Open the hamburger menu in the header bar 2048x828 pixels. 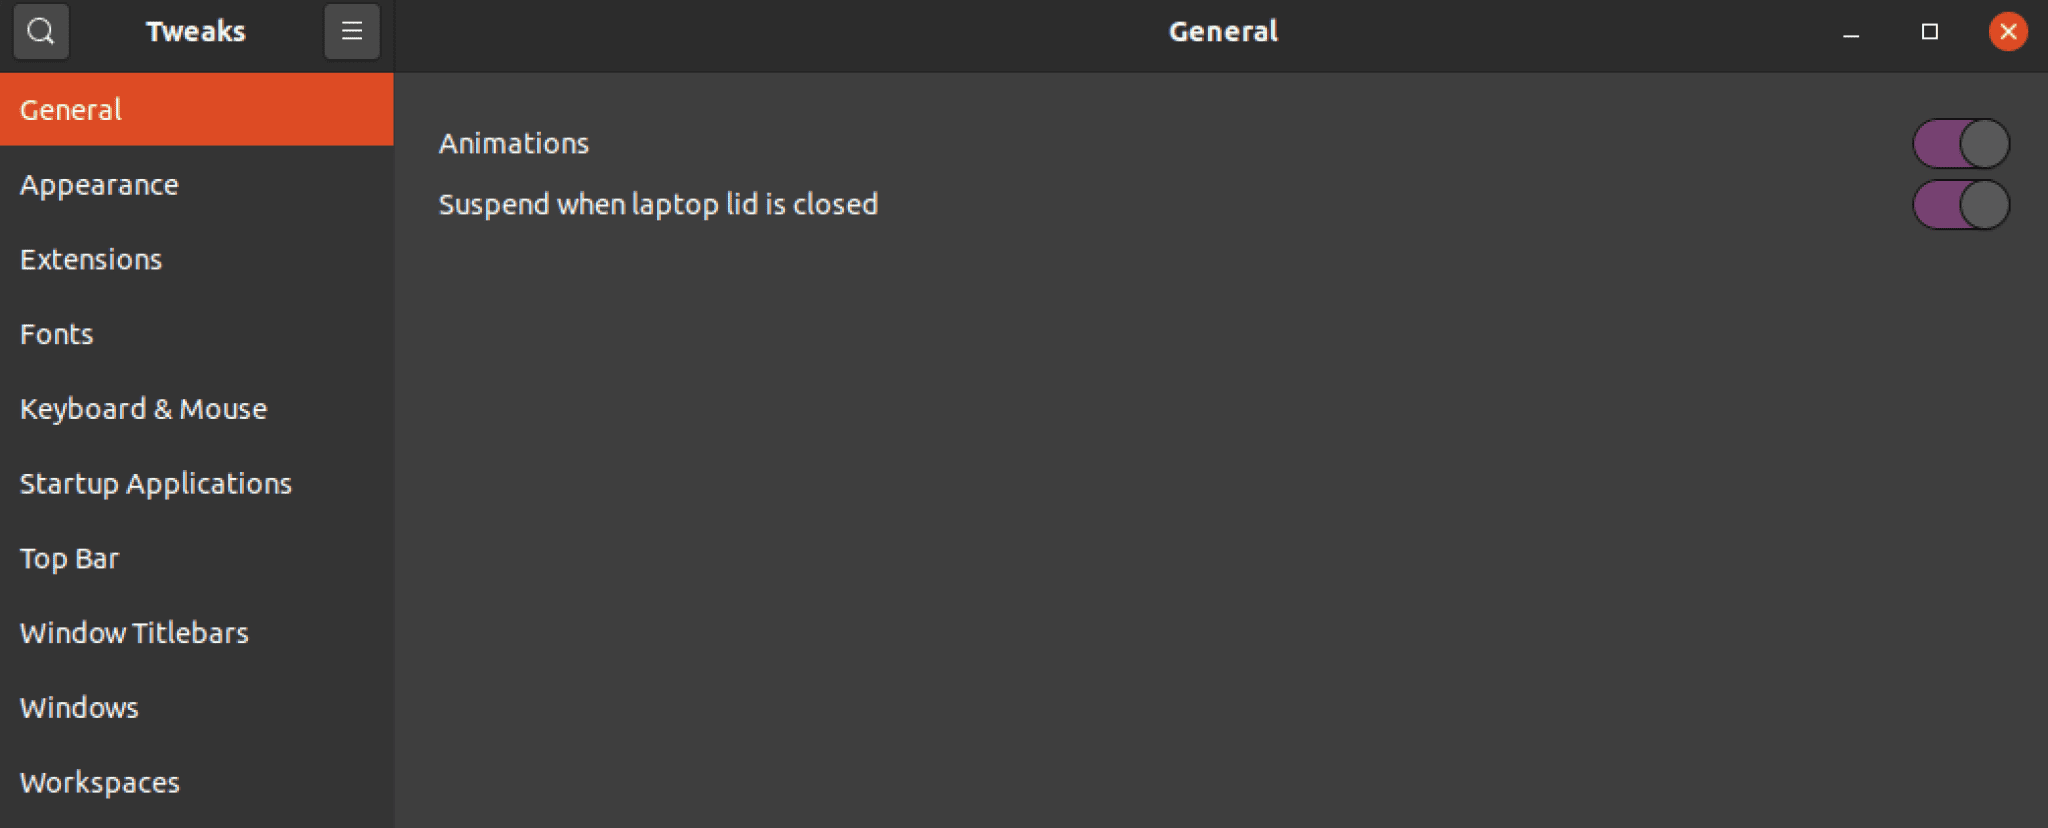coord(352,31)
